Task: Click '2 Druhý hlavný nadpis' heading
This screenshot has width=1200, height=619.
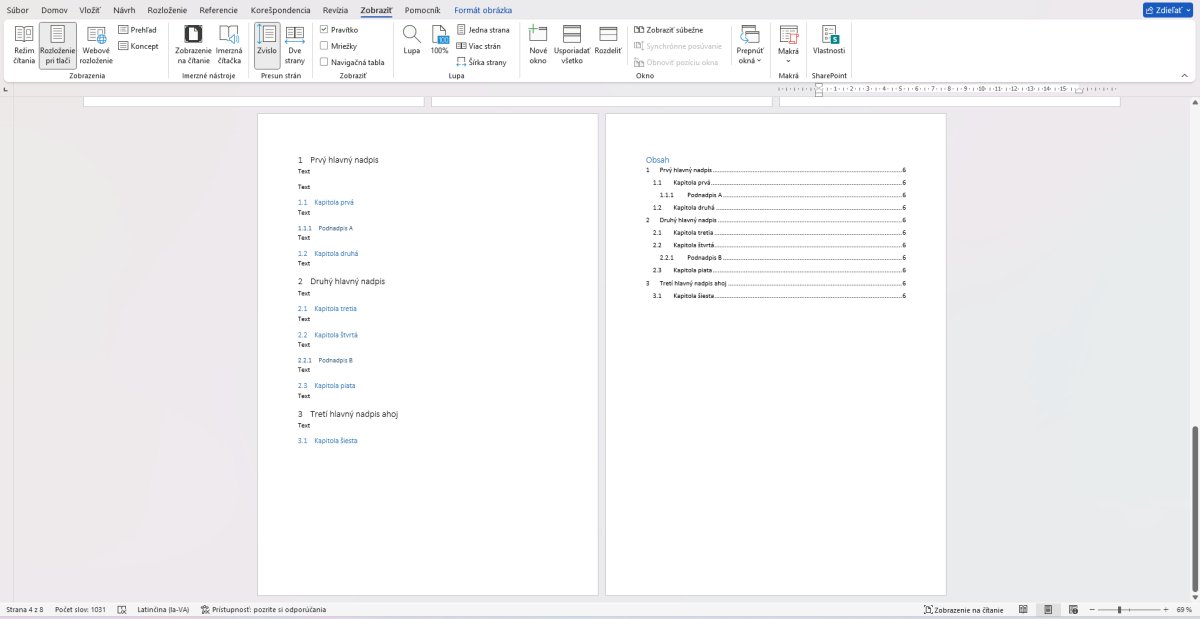Action: click(x=341, y=282)
